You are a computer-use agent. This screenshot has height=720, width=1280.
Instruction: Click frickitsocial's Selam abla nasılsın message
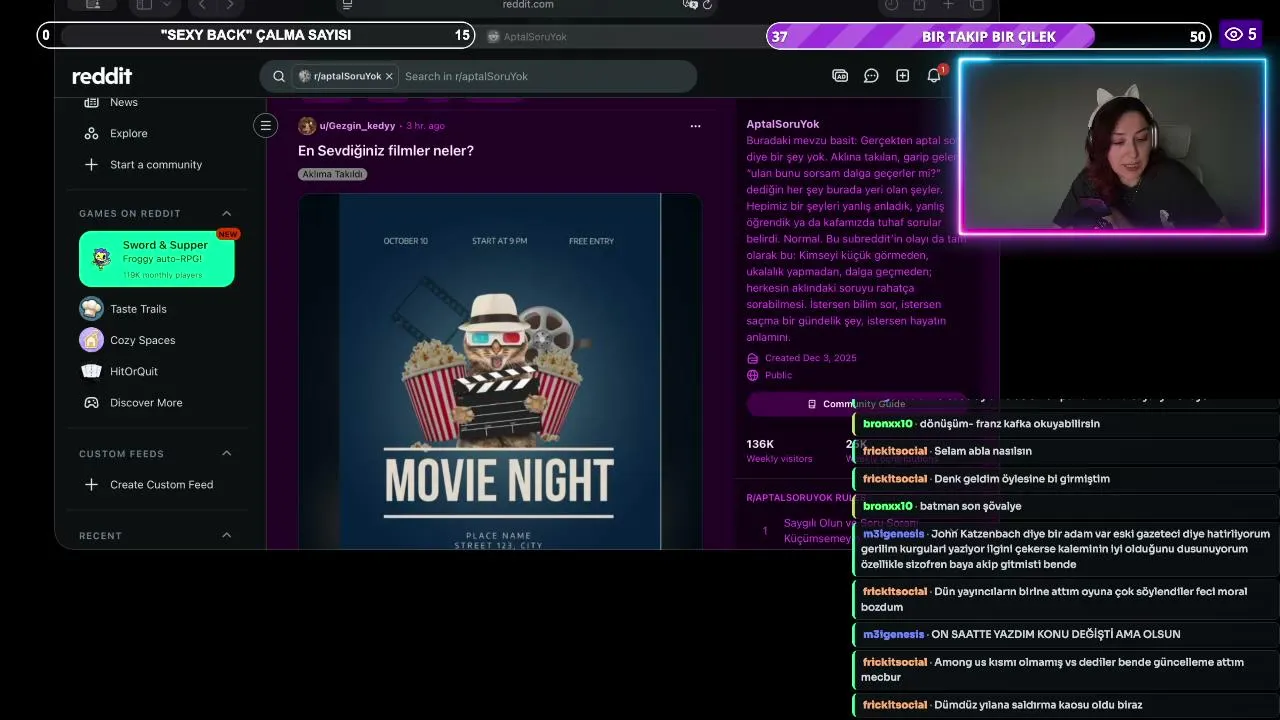[x=1065, y=451]
